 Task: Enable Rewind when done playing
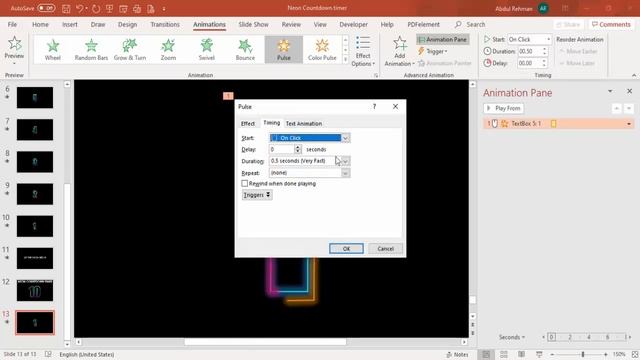244,184
